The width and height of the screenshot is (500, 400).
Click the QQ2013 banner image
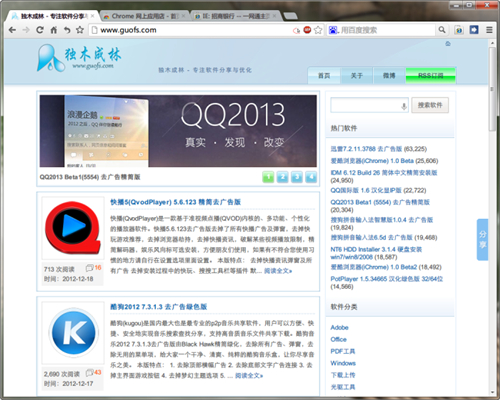pos(178,131)
